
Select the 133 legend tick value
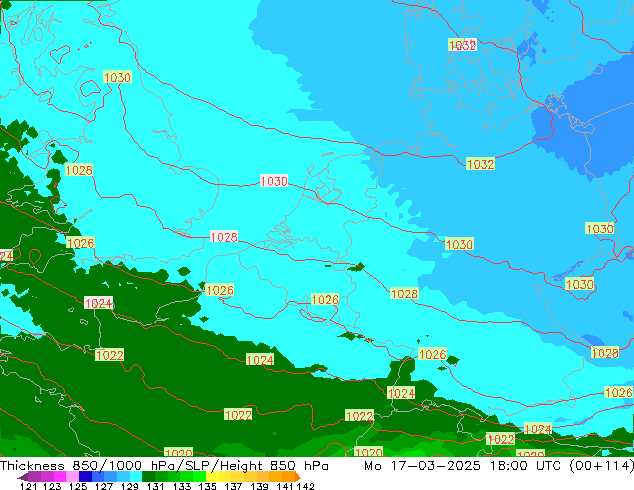point(182,486)
